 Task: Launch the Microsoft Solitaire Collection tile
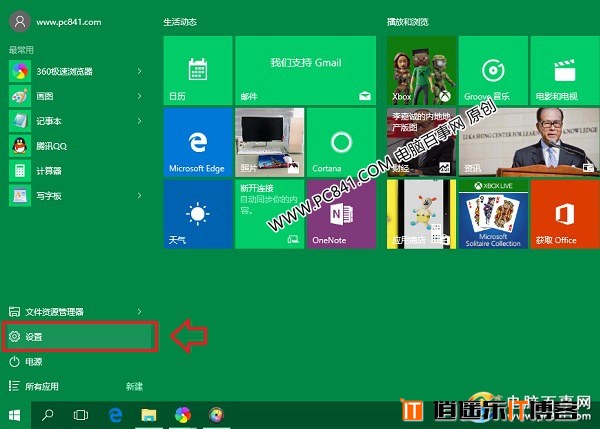click(493, 214)
